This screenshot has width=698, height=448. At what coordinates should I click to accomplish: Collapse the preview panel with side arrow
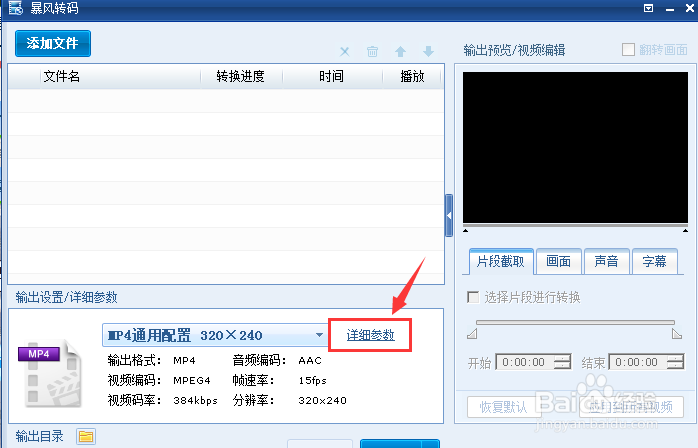[x=449, y=216]
